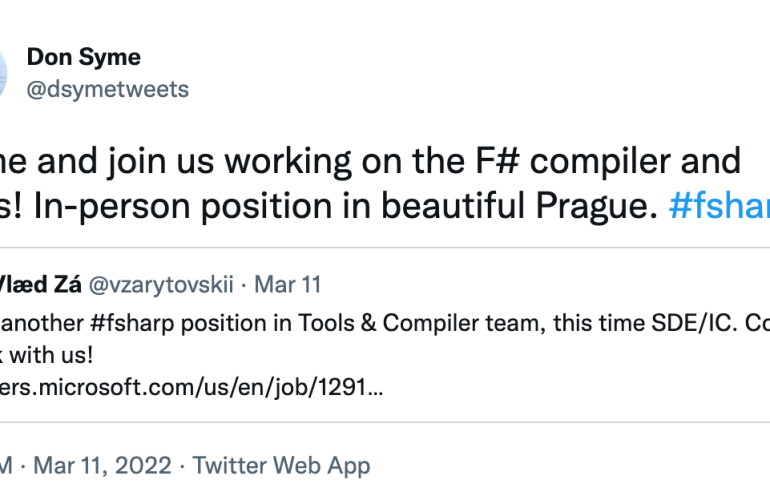Viewport: 770px width, 500px height.
Task: Click the @vzarytovskii handle
Action: click(x=161, y=285)
